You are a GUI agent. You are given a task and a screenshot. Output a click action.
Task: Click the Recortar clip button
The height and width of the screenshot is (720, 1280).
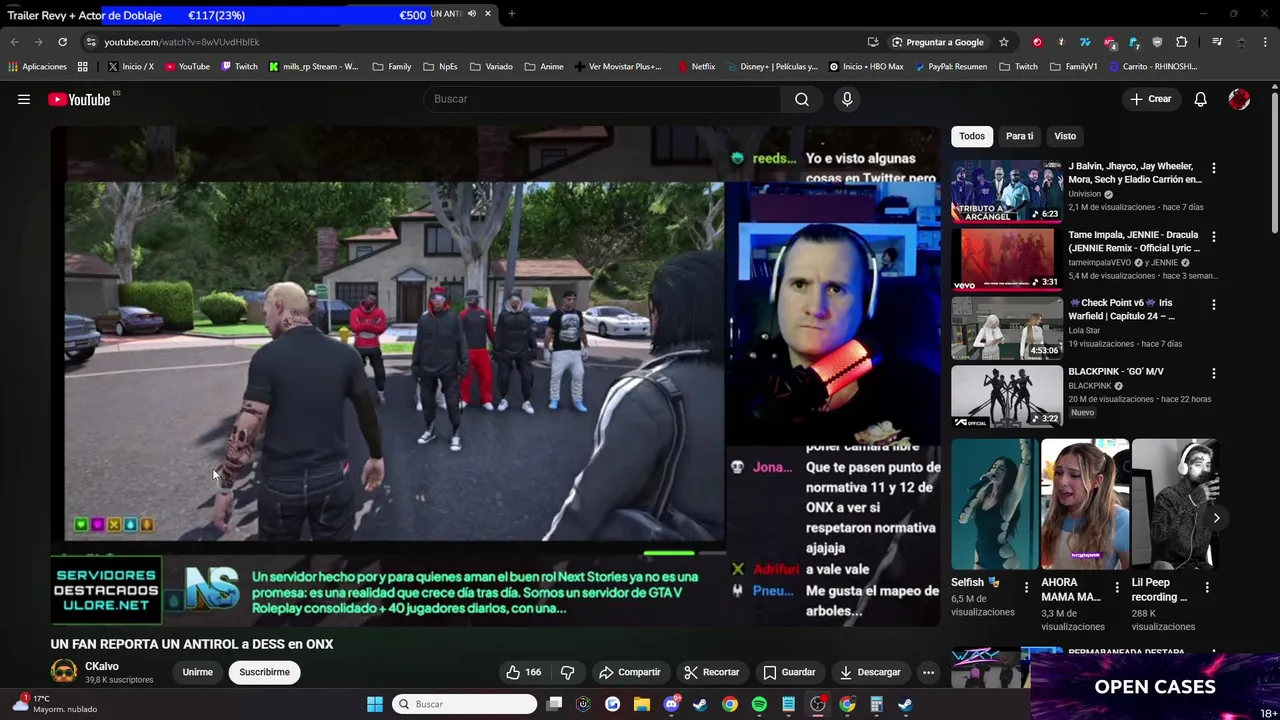[711, 672]
